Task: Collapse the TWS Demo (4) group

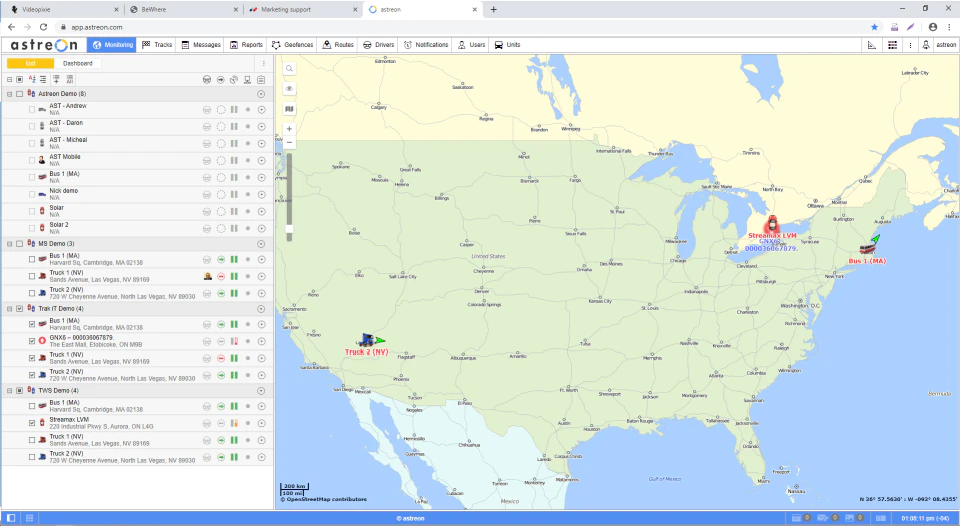Action: tap(9, 391)
